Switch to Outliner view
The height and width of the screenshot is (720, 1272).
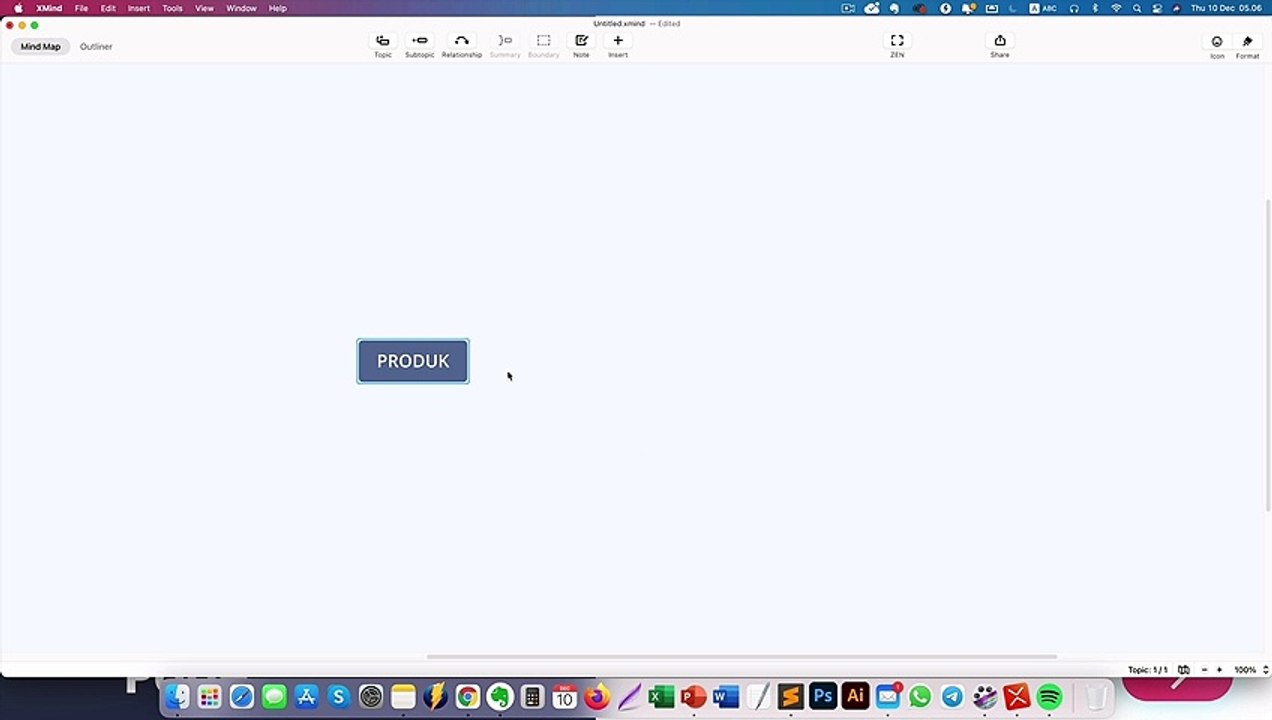(96, 46)
